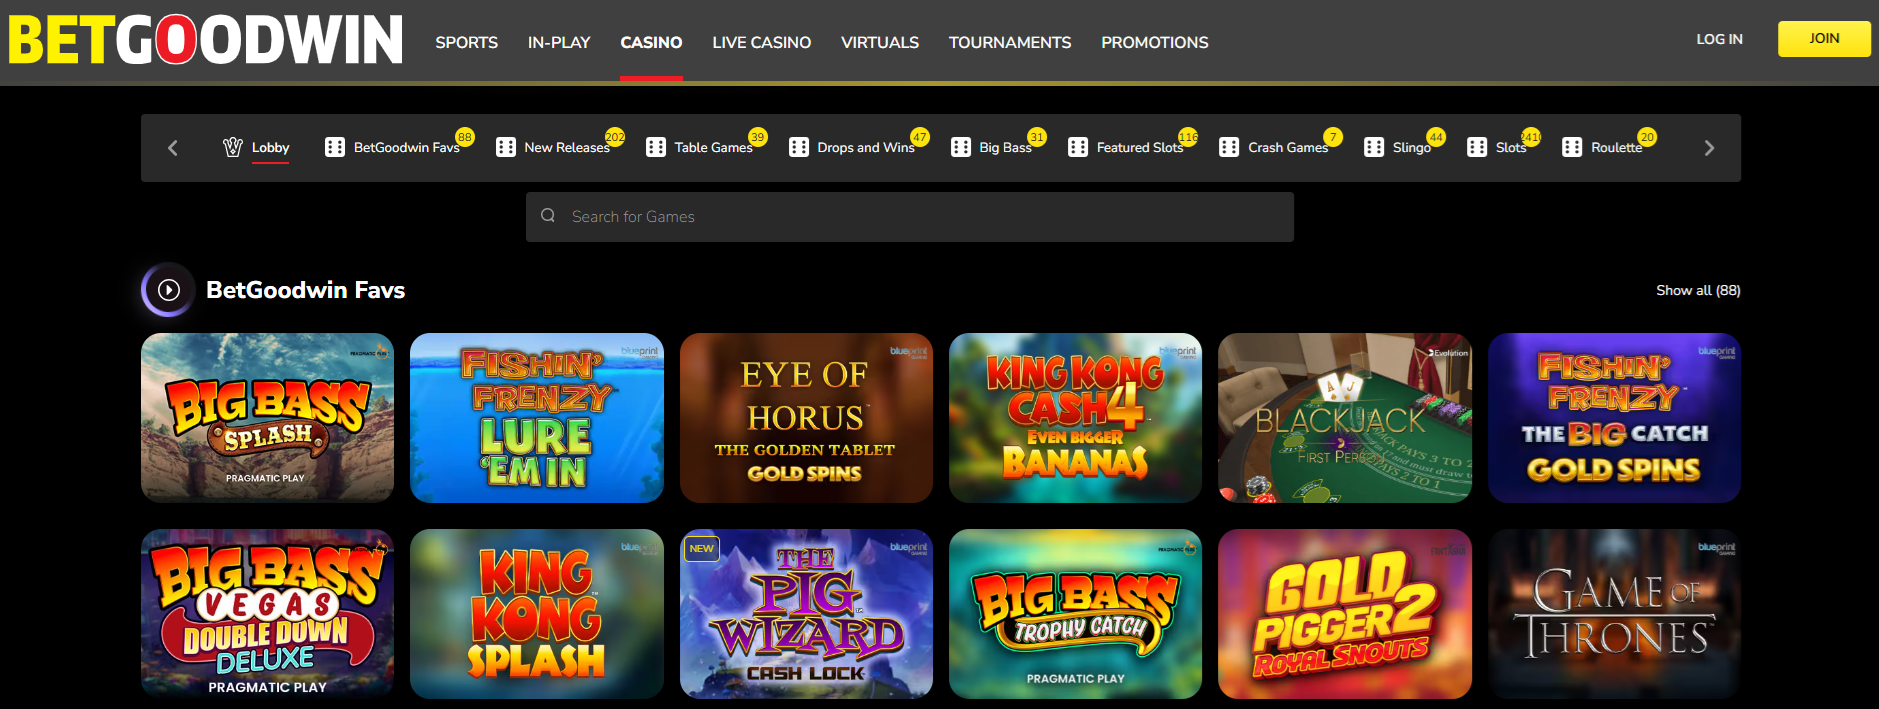Open the Sports section
Screen dimensions: 1879x709
pyautogui.click(x=466, y=42)
